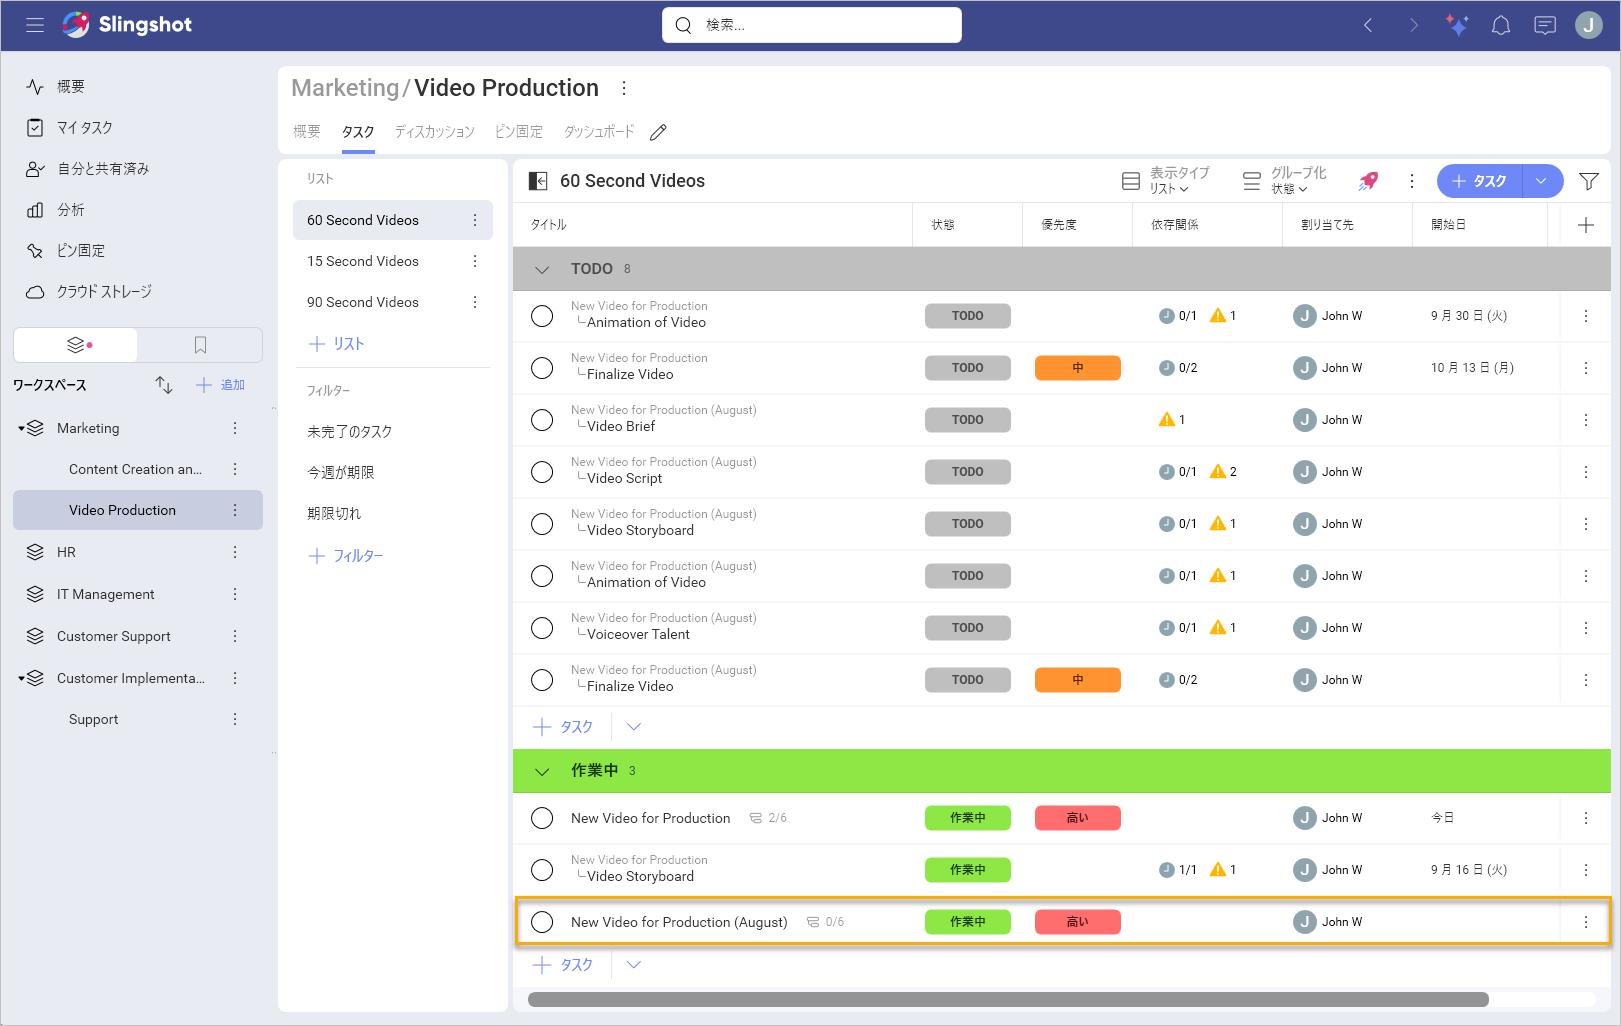Collapse the 作業中 group header
This screenshot has width=1621, height=1026.
click(x=542, y=771)
